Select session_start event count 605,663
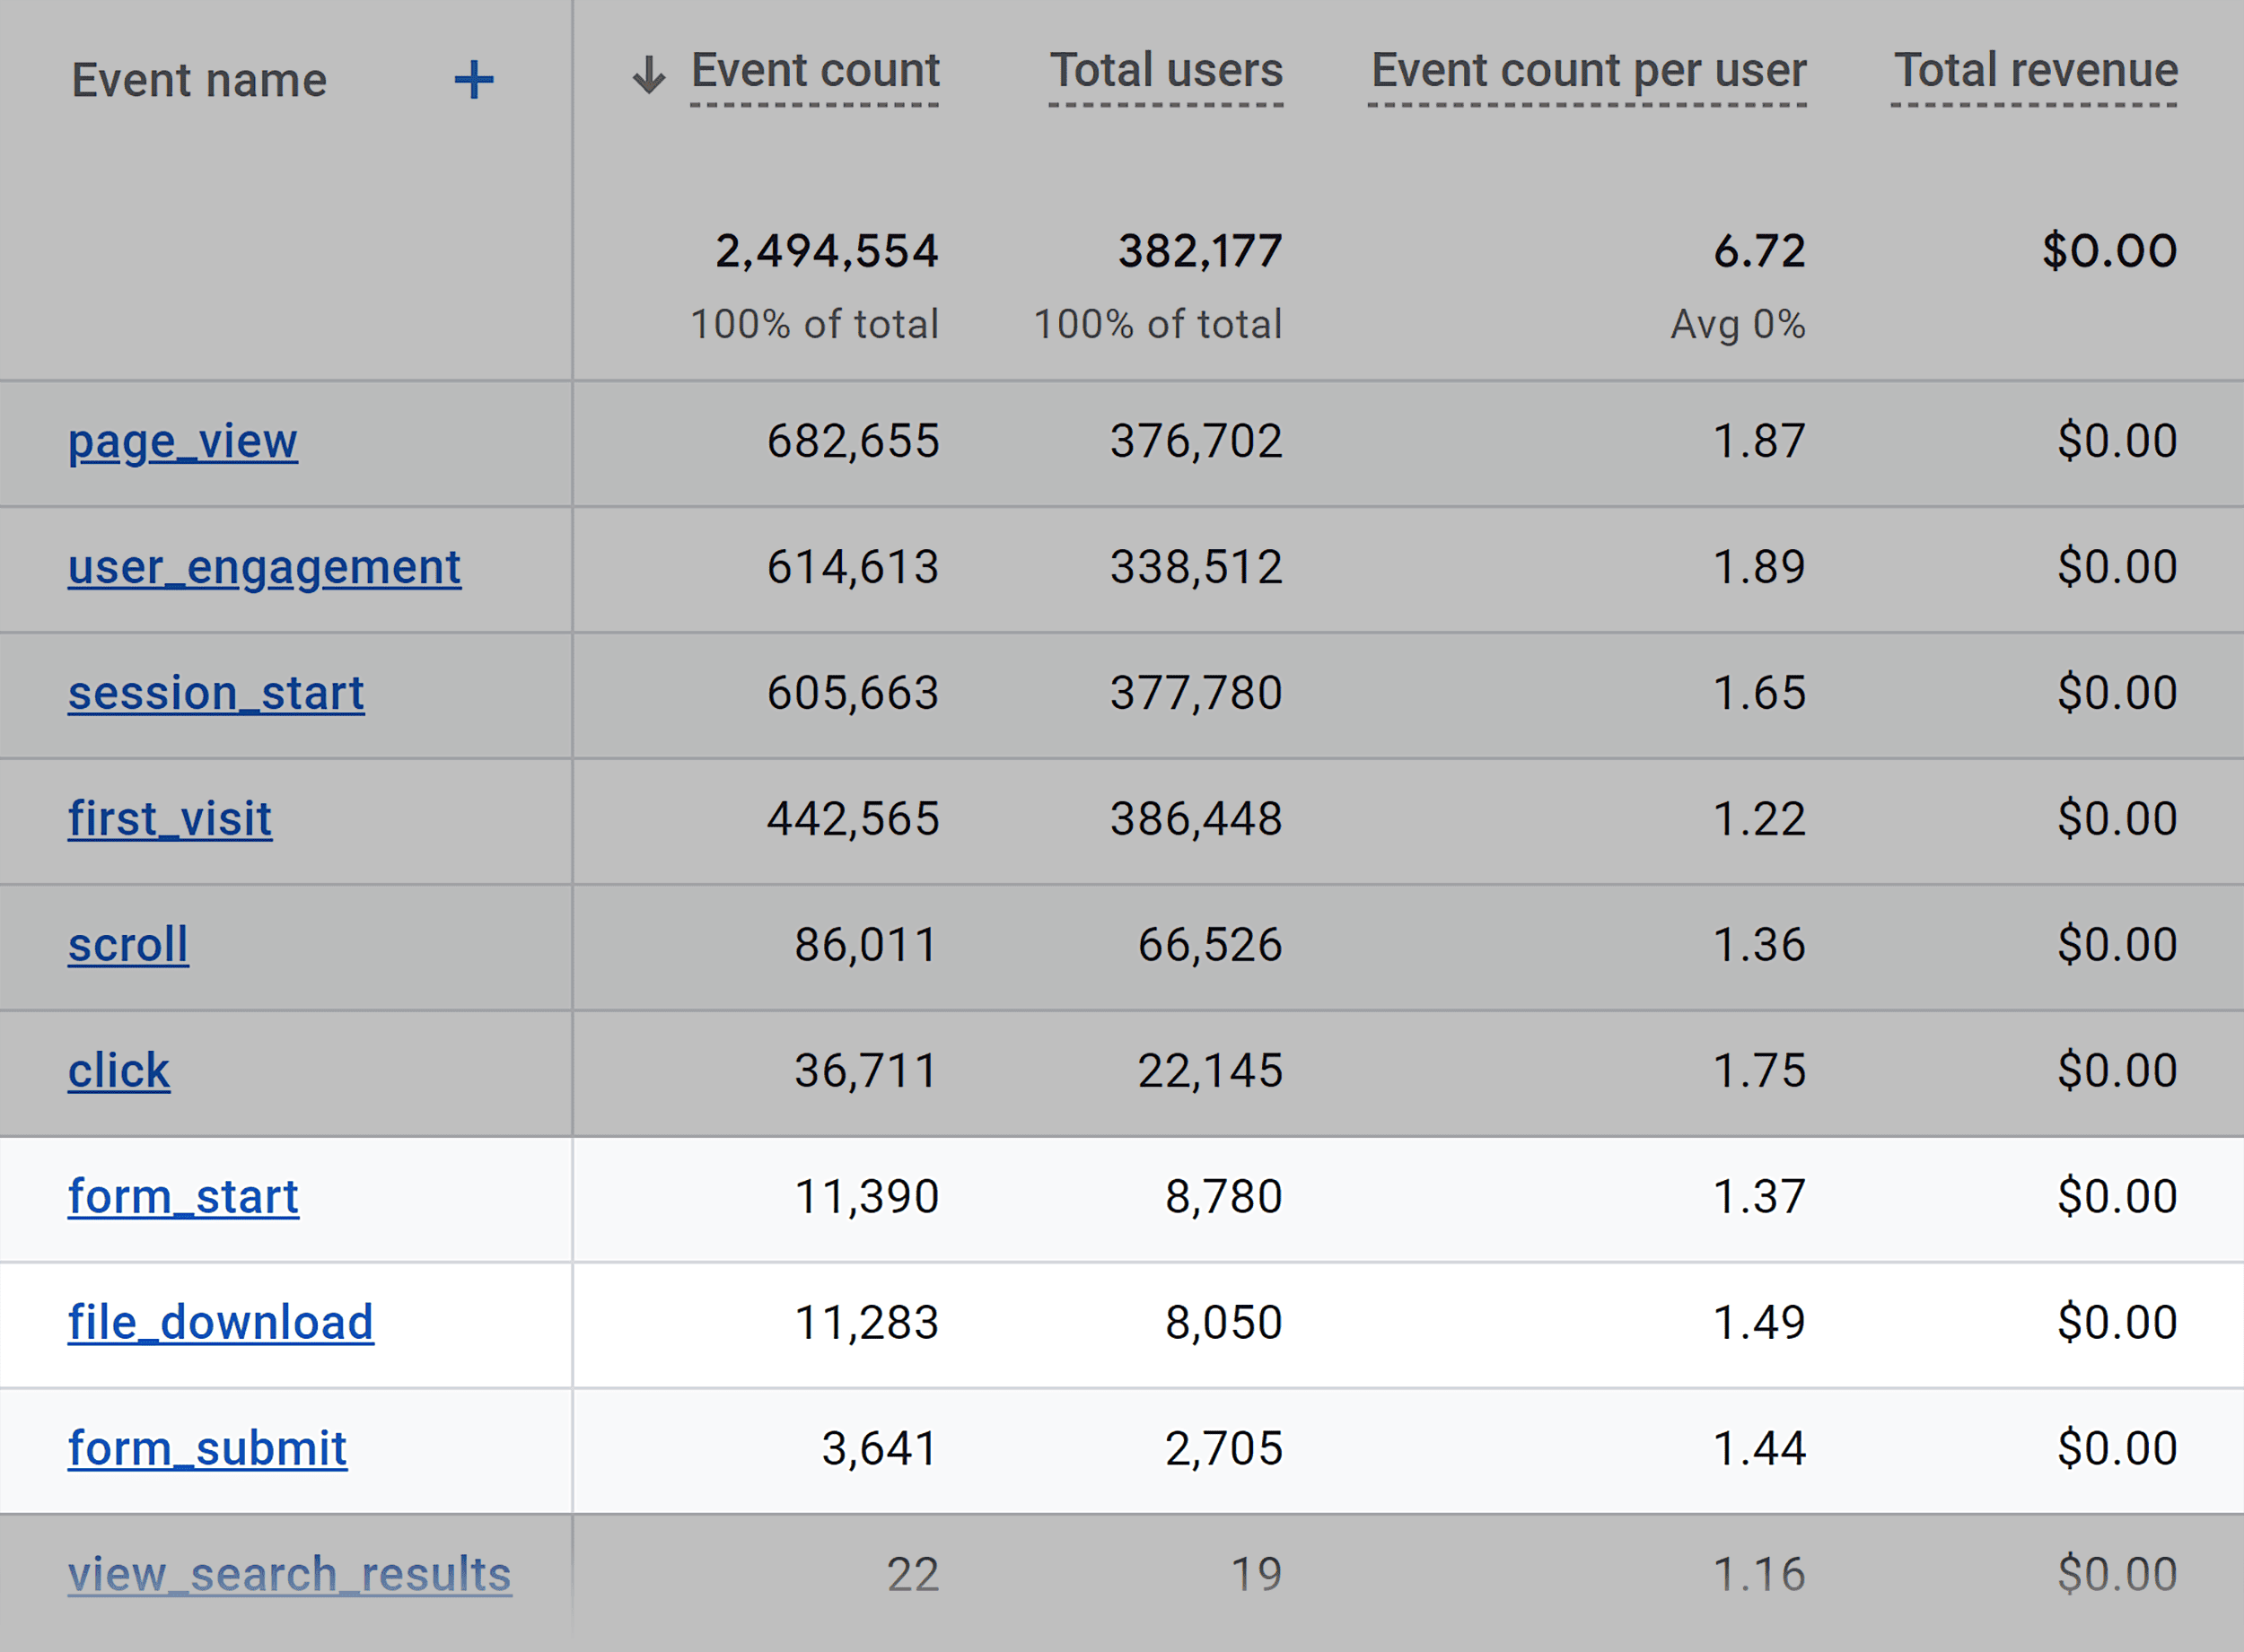This screenshot has height=1652, width=2244. [853, 693]
